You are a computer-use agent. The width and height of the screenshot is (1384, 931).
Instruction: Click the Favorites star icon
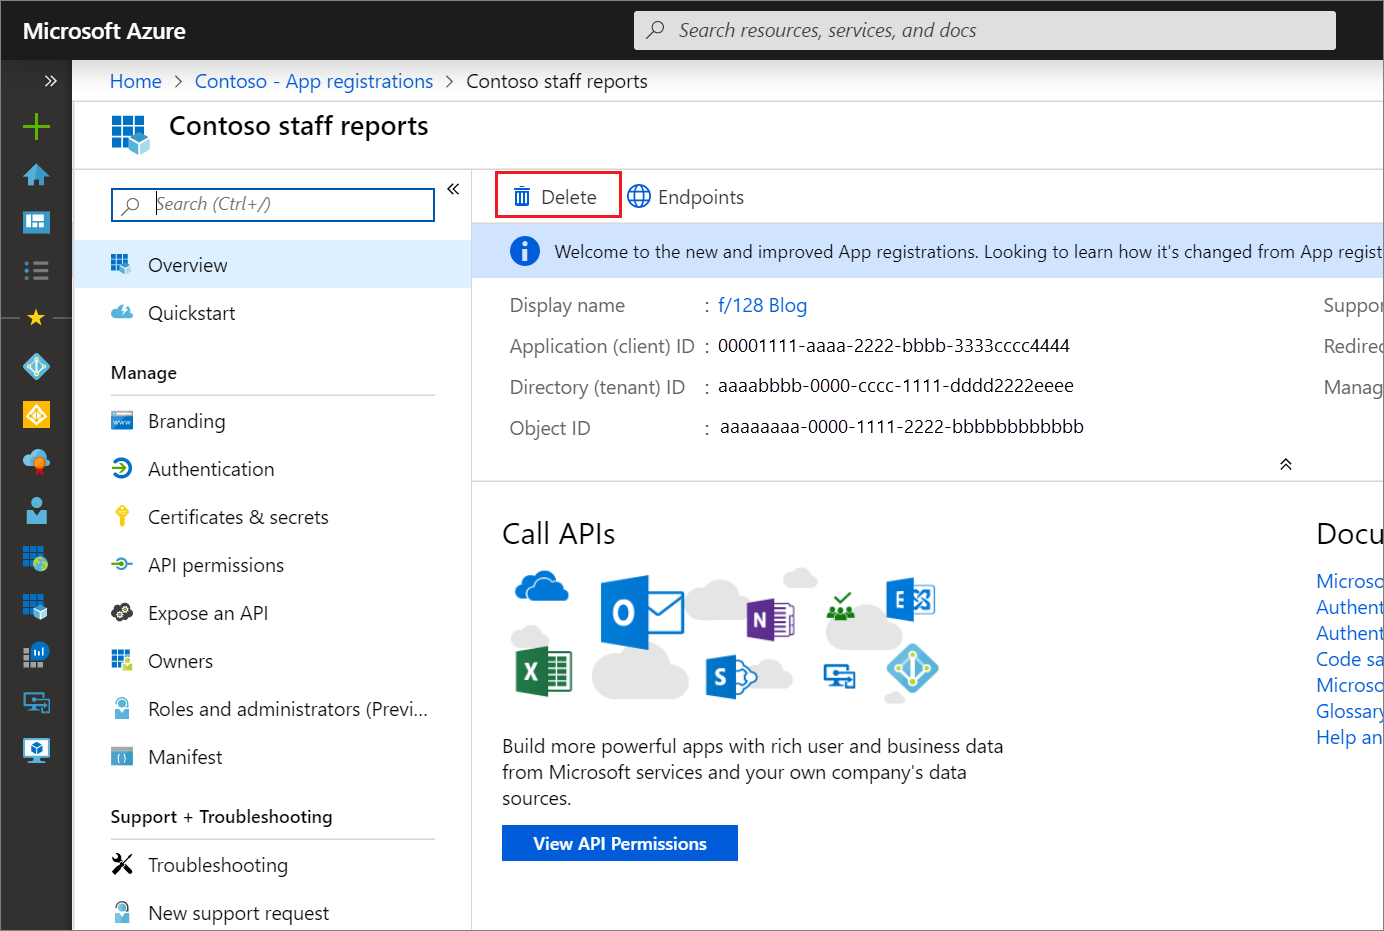tap(36, 318)
